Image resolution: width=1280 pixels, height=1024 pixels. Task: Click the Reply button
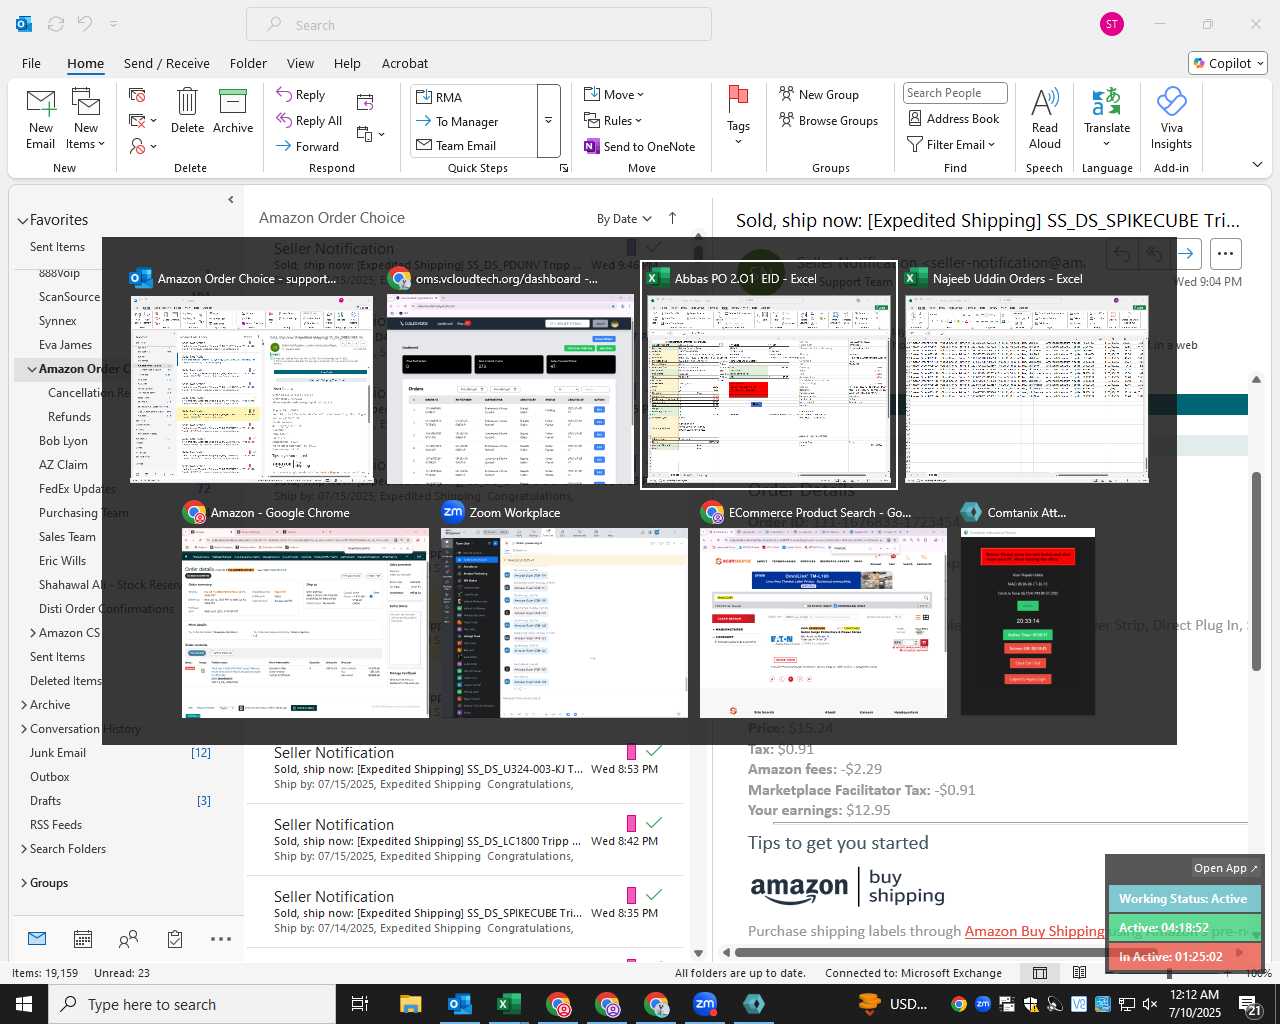(301, 94)
